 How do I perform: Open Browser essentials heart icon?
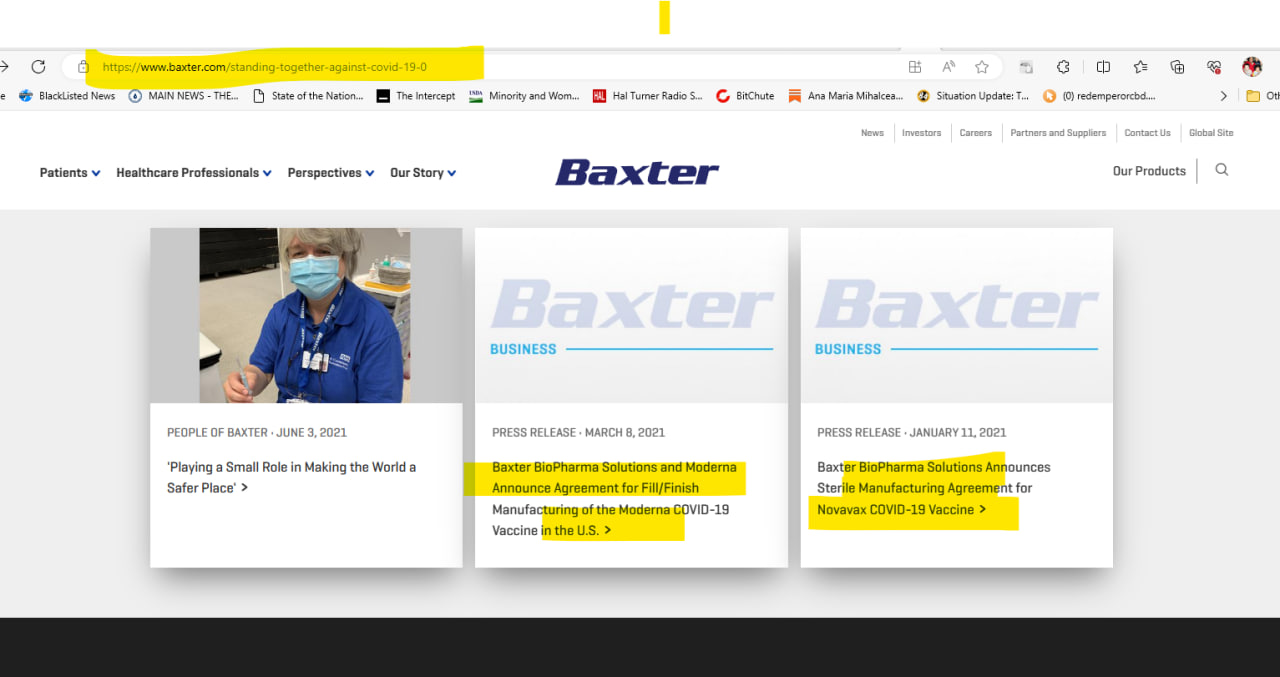[x=1214, y=67]
